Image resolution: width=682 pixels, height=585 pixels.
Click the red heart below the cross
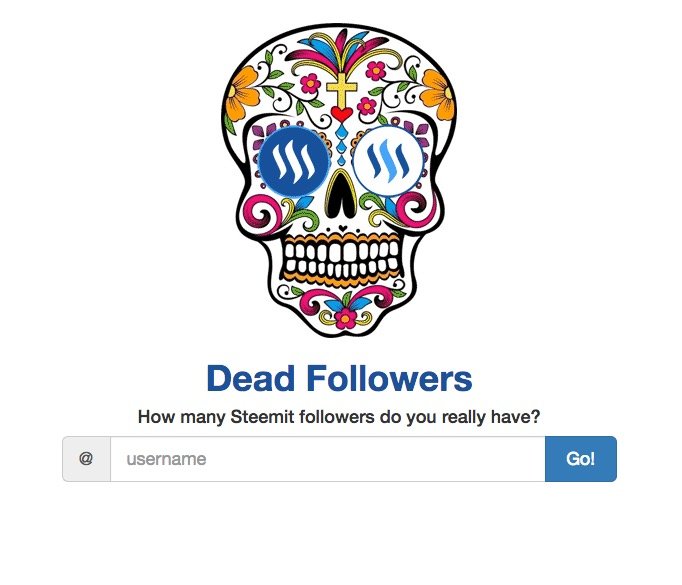[341, 114]
